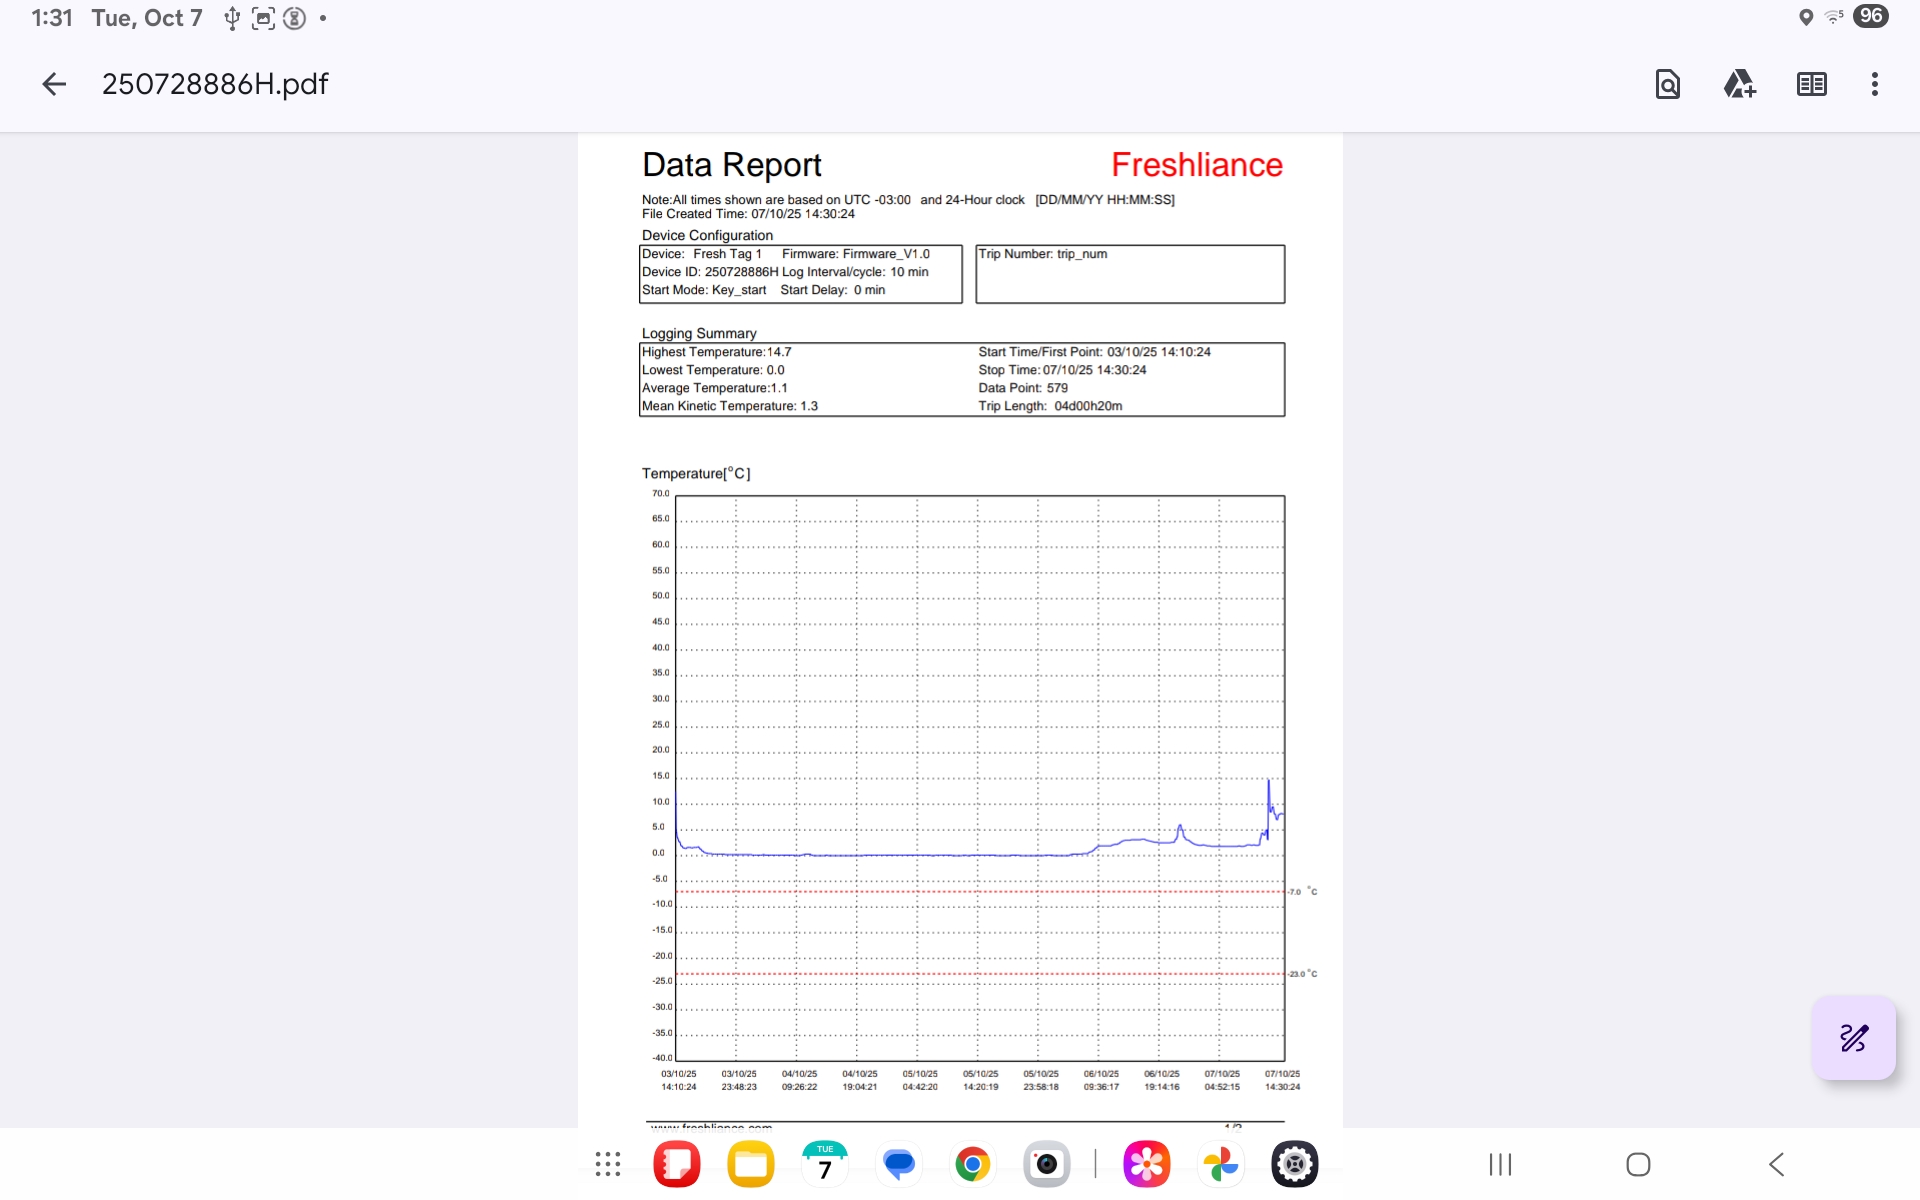1920x1200 pixels.
Task: Switch to reading view layout icon
Action: point(1811,84)
